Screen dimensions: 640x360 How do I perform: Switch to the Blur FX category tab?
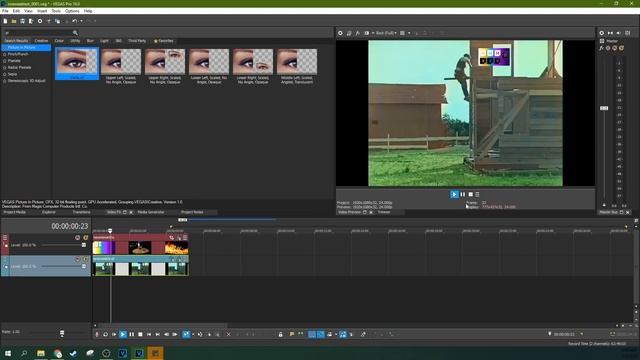[x=90, y=41]
